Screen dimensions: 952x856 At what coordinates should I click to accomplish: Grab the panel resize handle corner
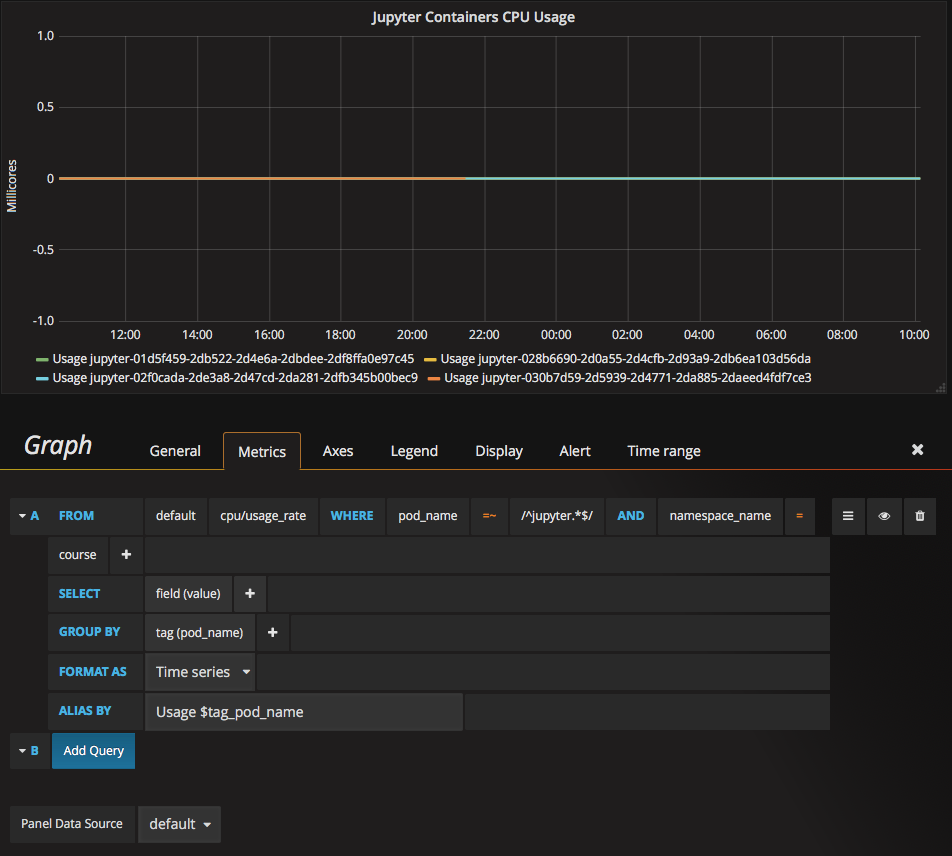(941, 387)
